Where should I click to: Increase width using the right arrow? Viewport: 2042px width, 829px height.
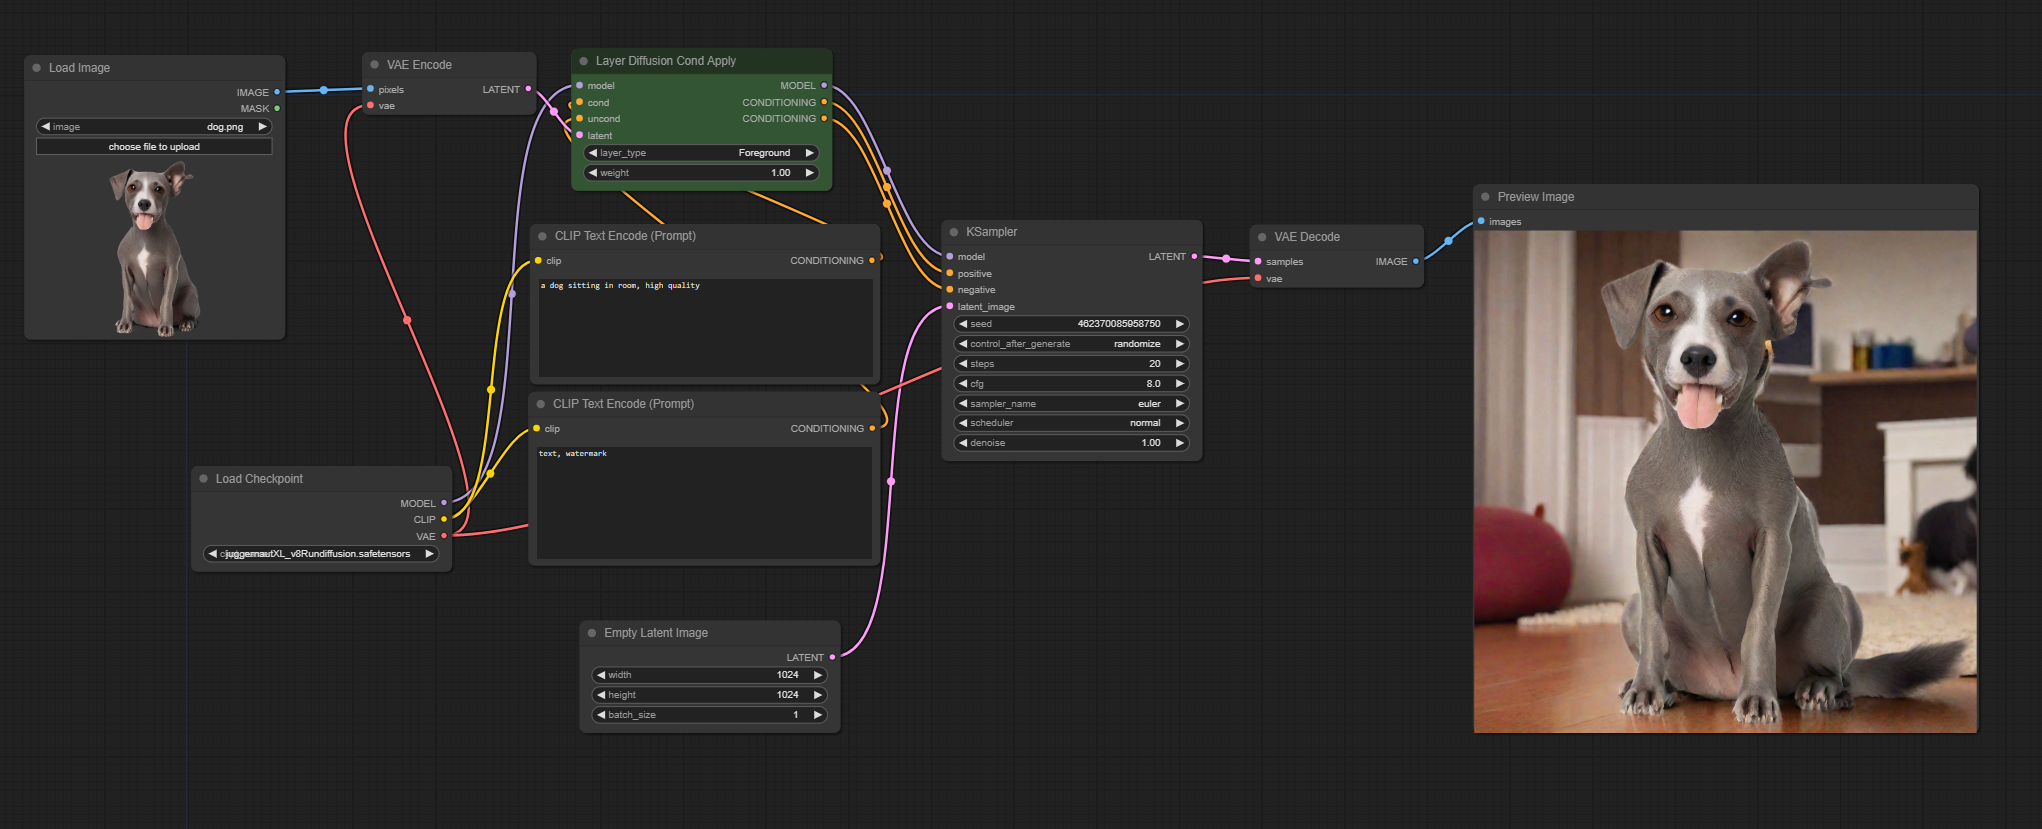click(x=818, y=675)
